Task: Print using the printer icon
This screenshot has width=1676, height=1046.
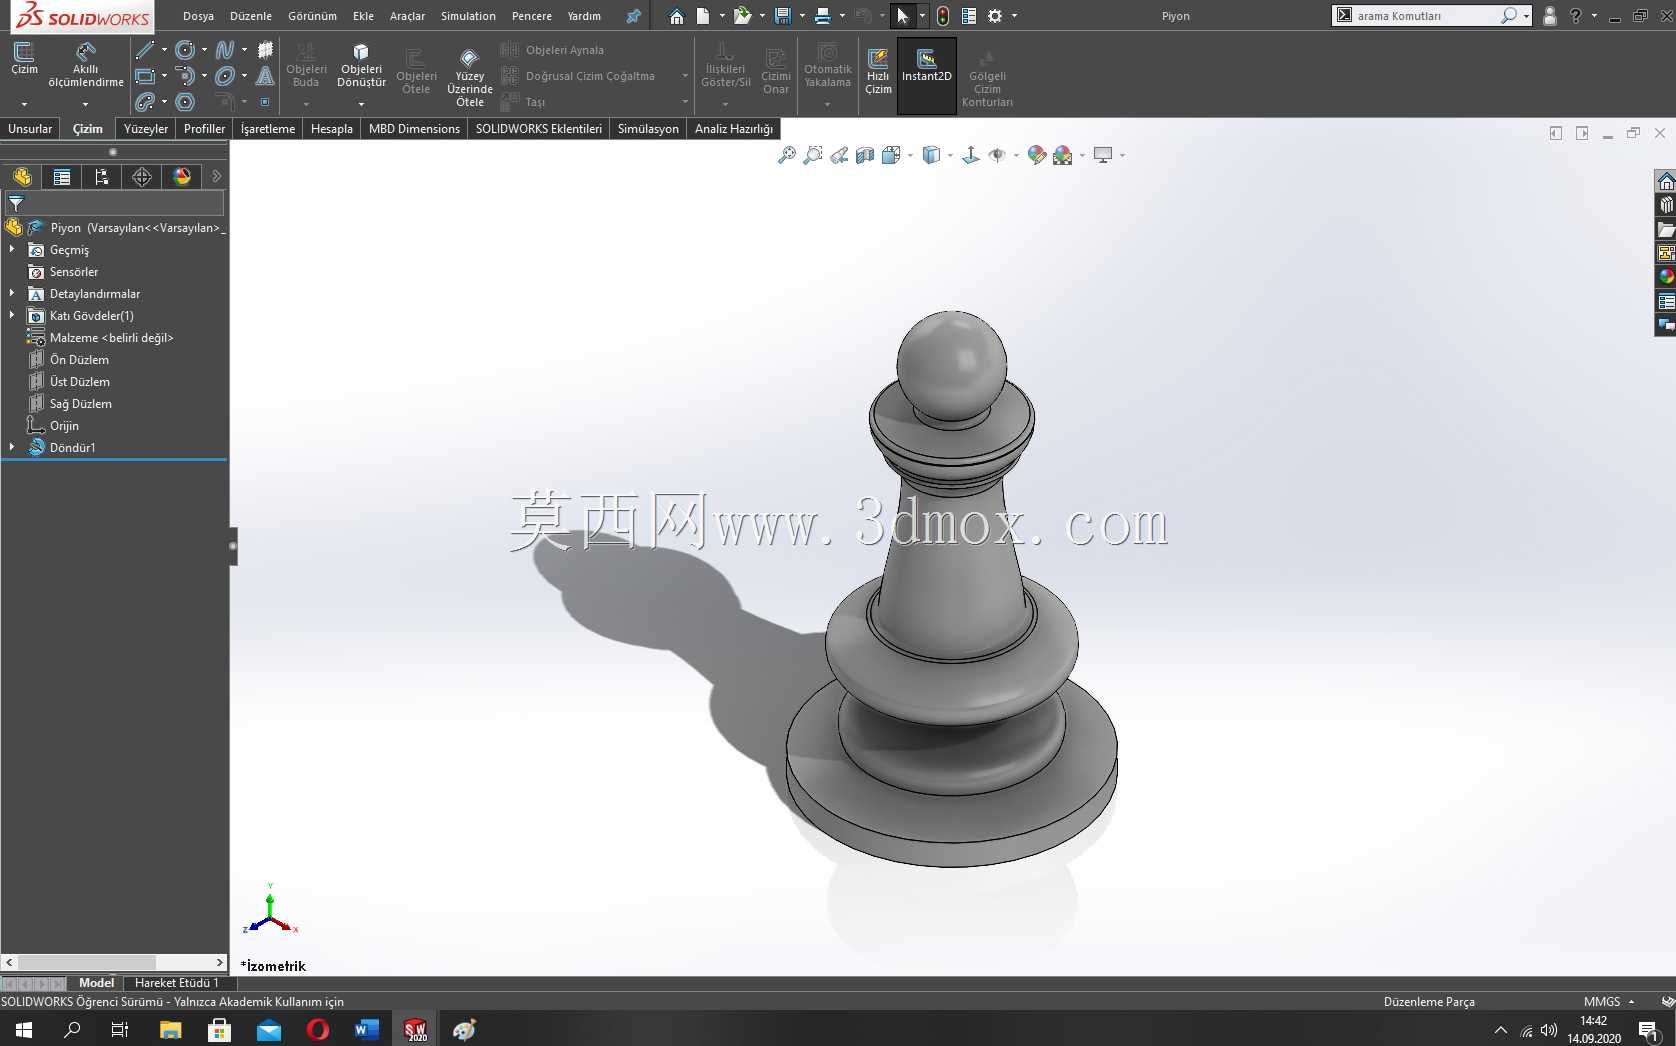Action: [x=822, y=16]
